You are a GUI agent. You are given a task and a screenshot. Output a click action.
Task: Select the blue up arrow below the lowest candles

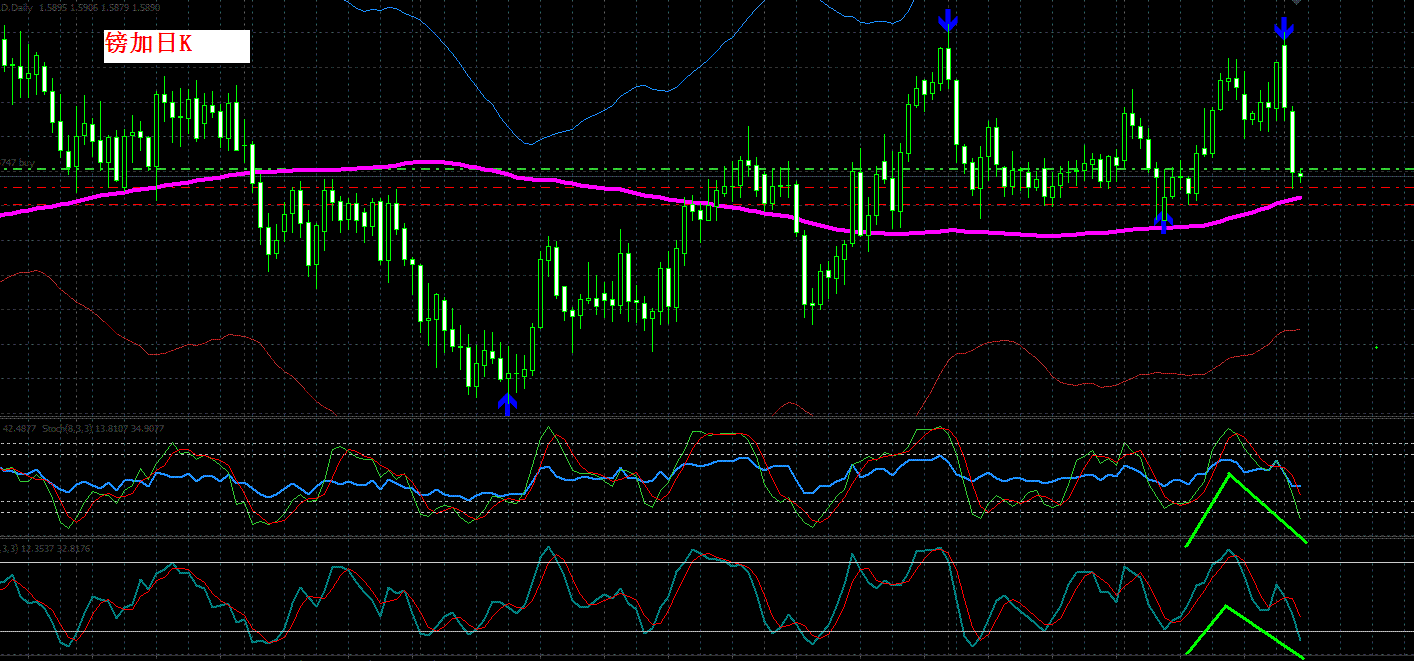[508, 403]
